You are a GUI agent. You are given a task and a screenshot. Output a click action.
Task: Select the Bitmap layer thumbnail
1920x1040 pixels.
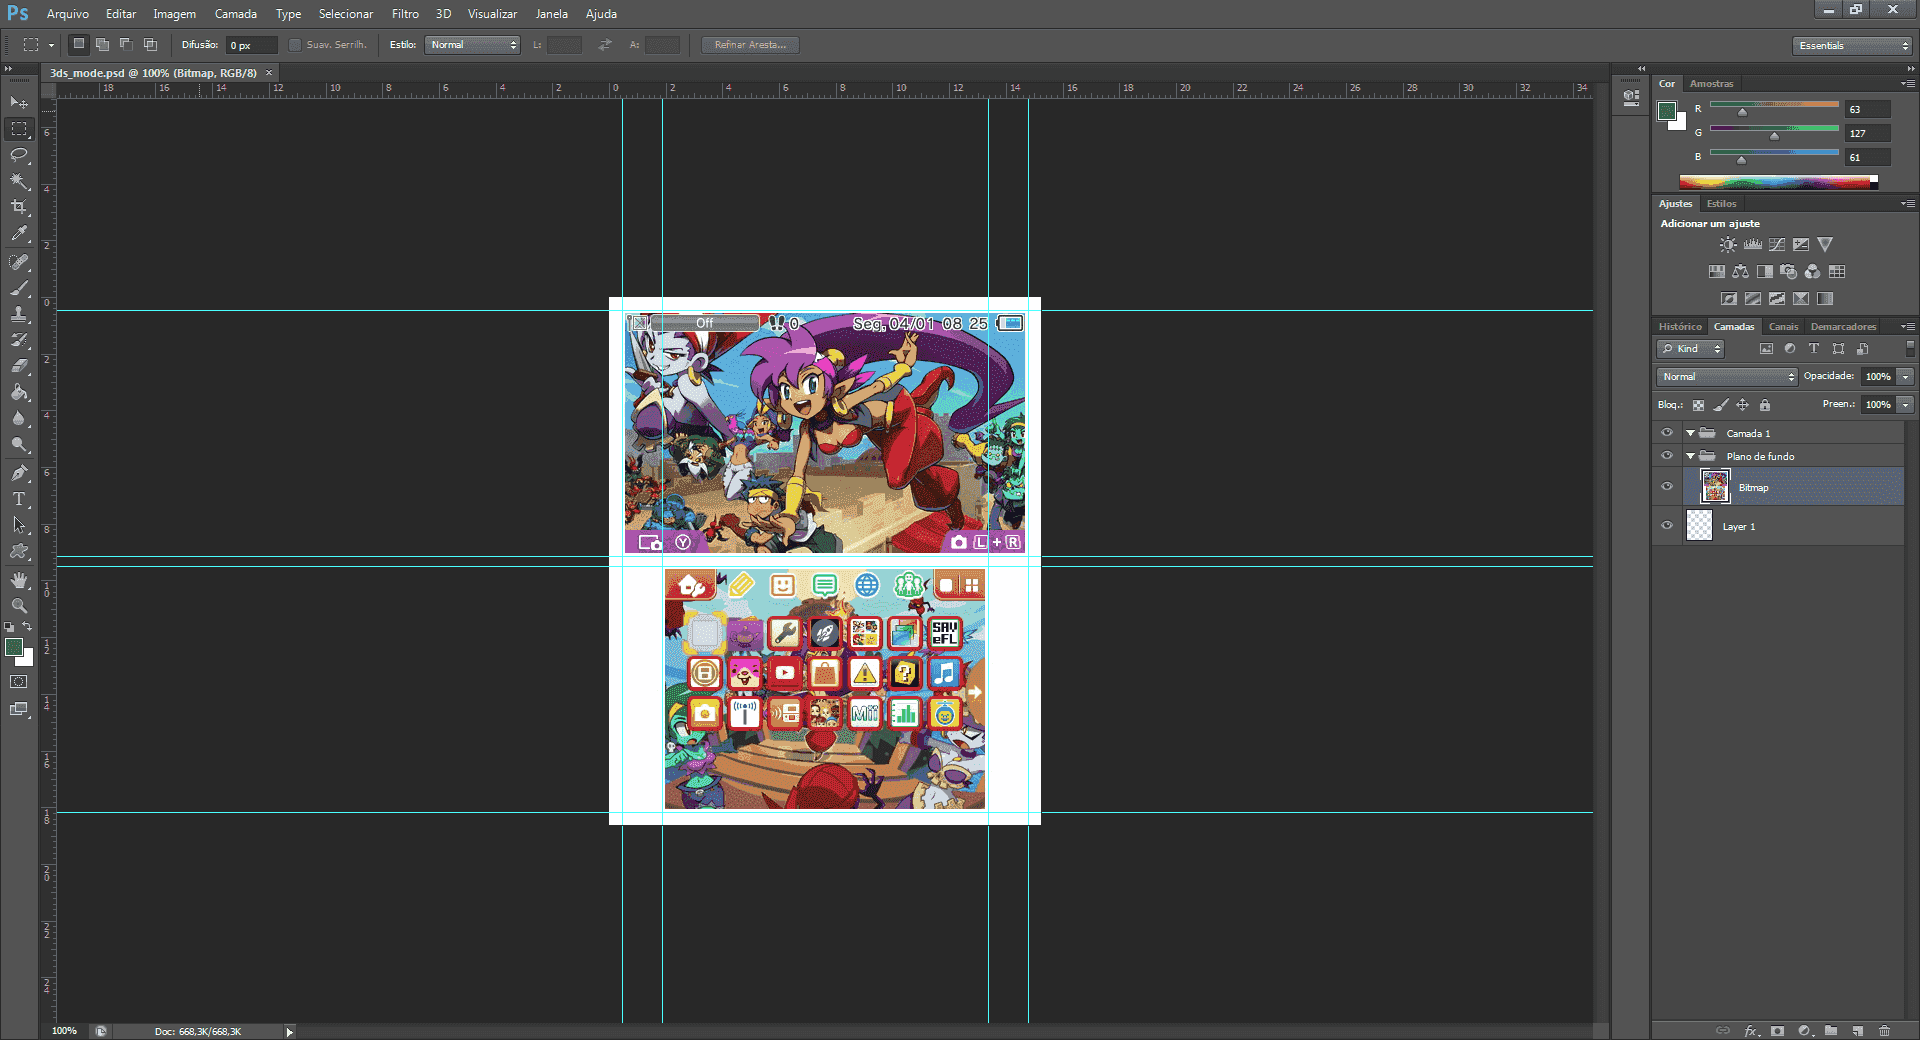(x=1715, y=487)
